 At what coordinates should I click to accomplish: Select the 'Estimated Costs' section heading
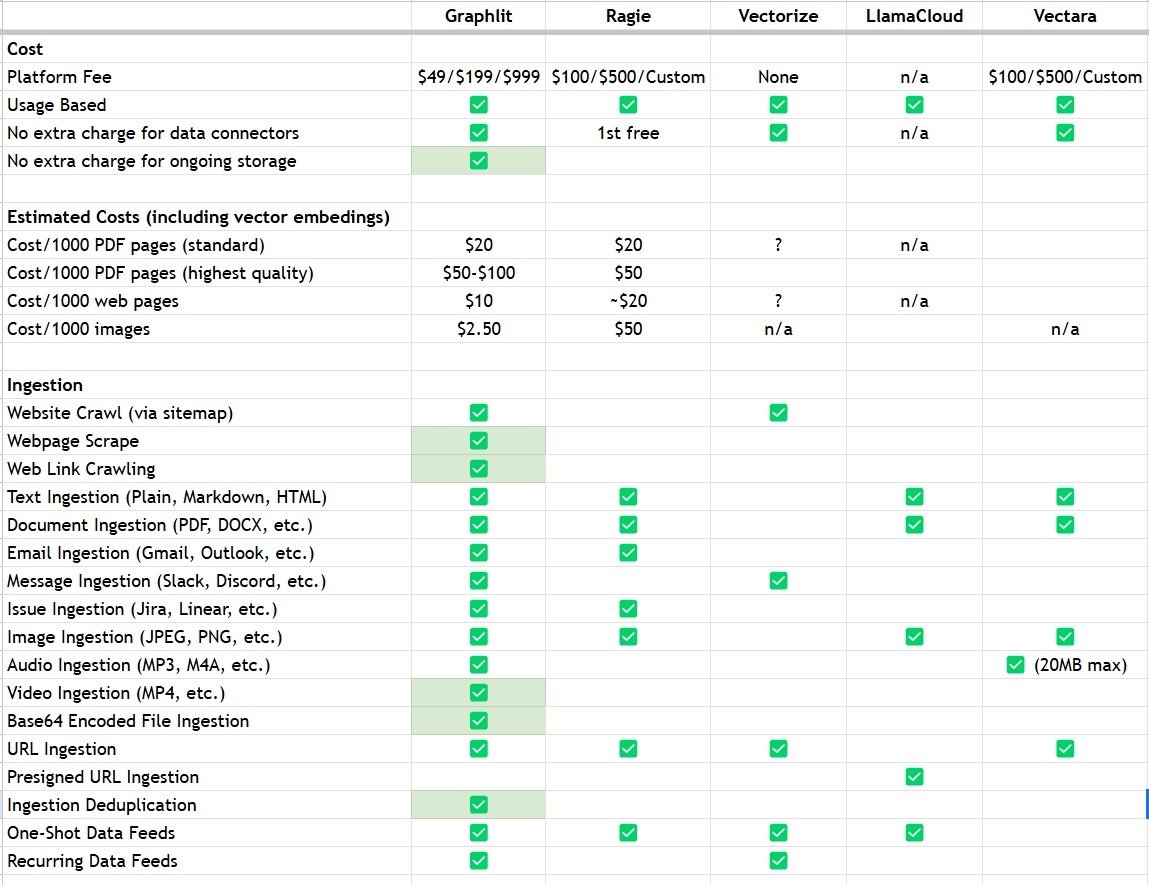[198, 217]
